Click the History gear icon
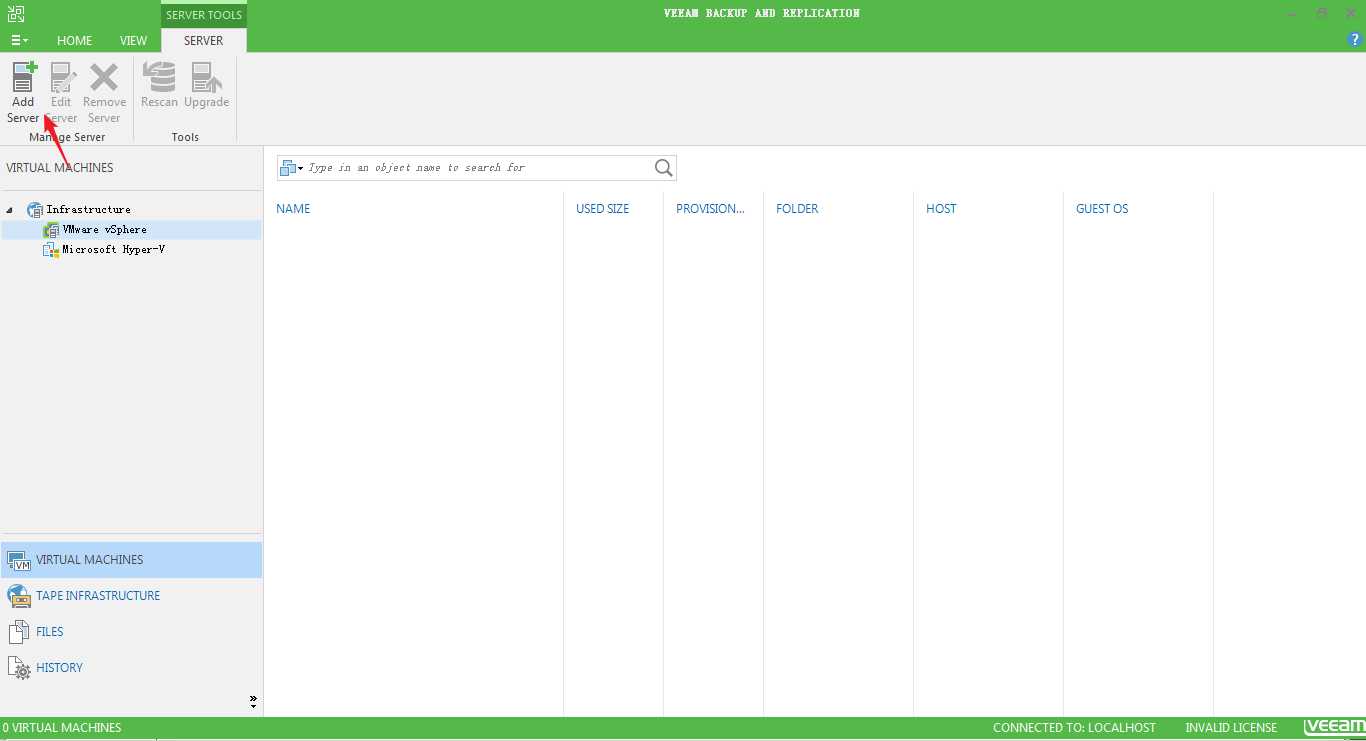The image size is (1366, 741). [x=19, y=668]
